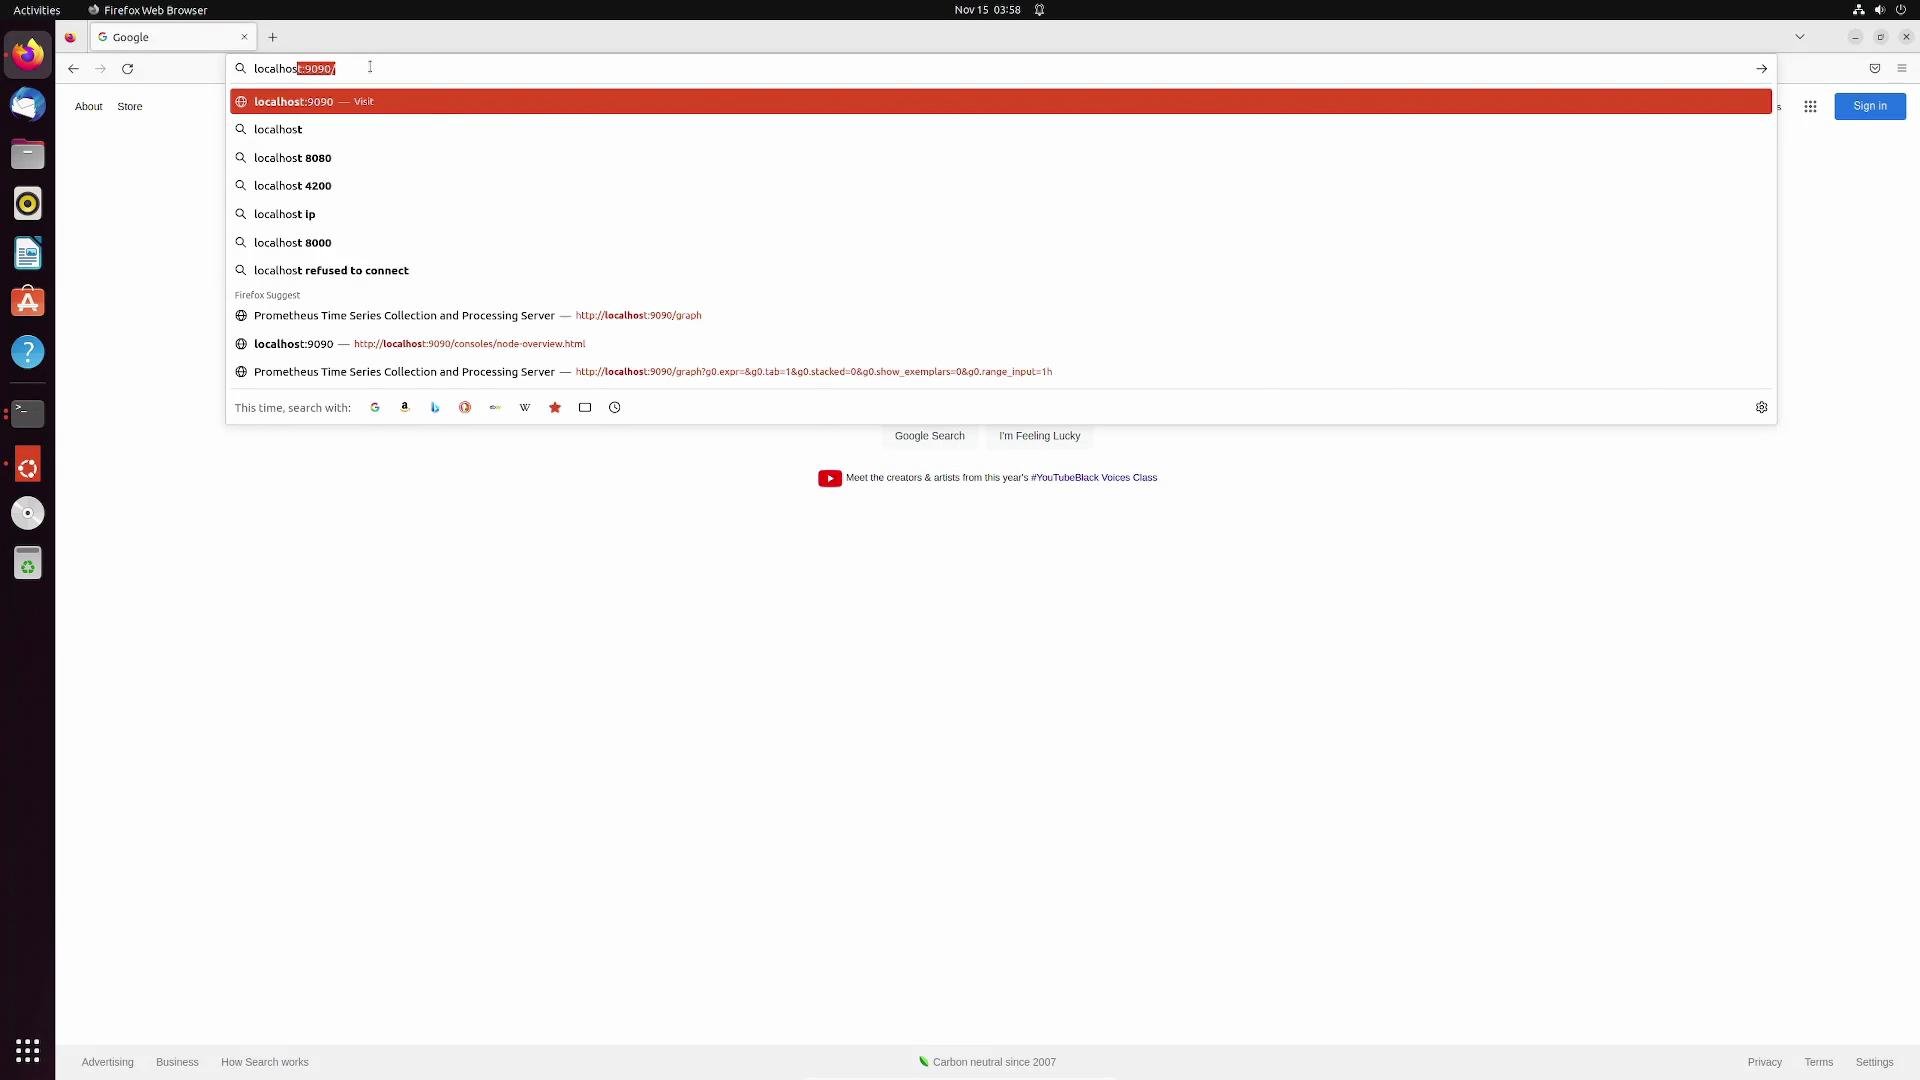Select 'localhost' search suggestion

pyautogui.click(x=1001, y=129)
